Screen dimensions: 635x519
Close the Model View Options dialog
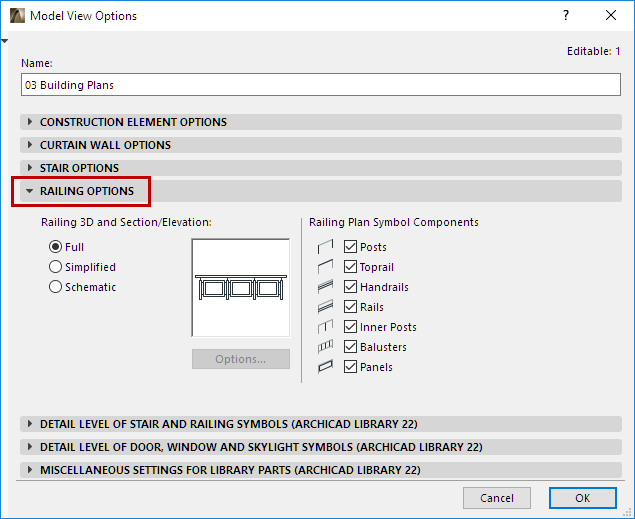[611, 15]
